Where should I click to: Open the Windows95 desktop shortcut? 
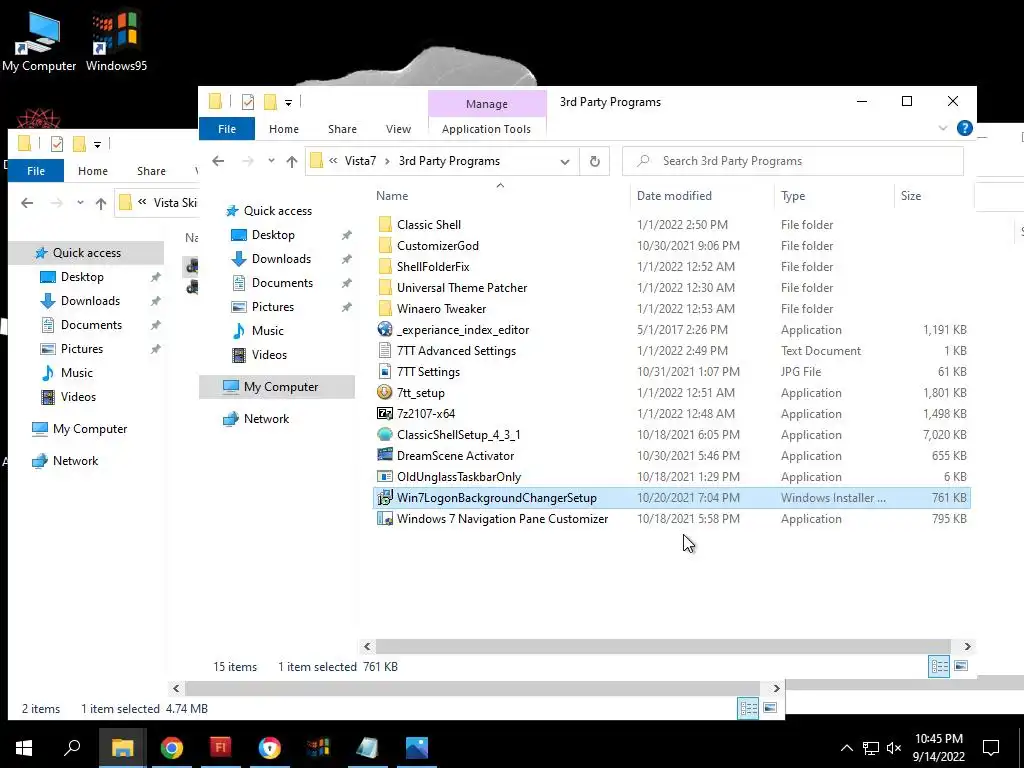pos(116,40)
